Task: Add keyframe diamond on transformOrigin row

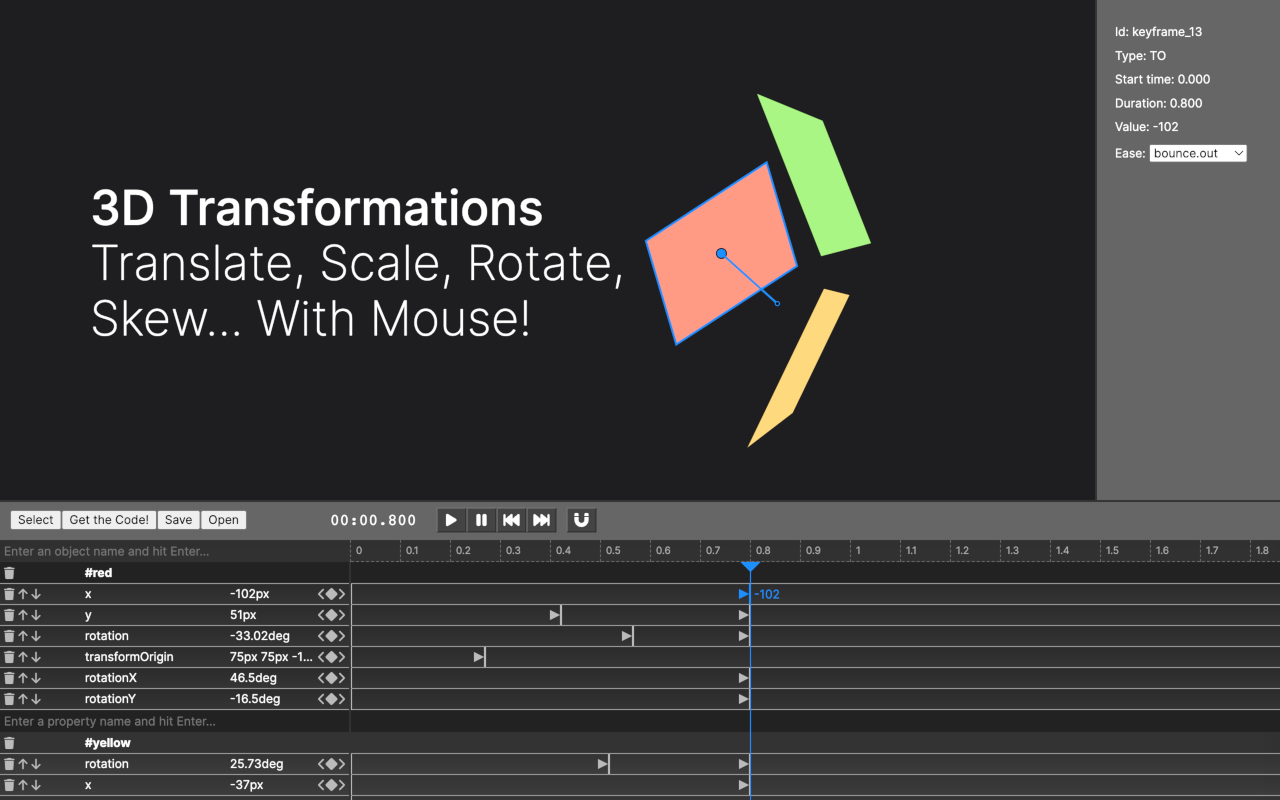Action: tap(331, 657)
